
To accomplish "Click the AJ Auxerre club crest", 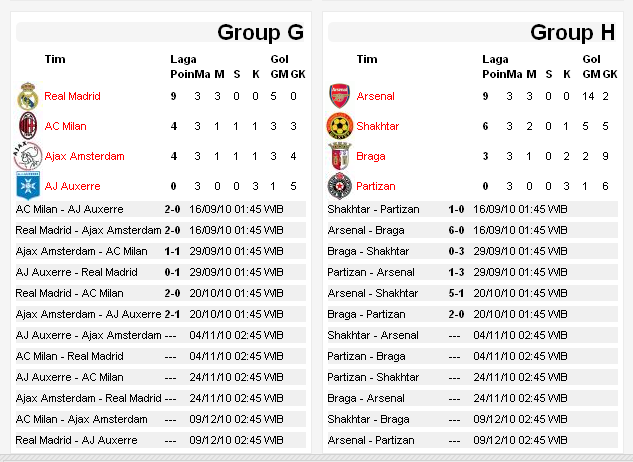I will (x=28, y=187).
